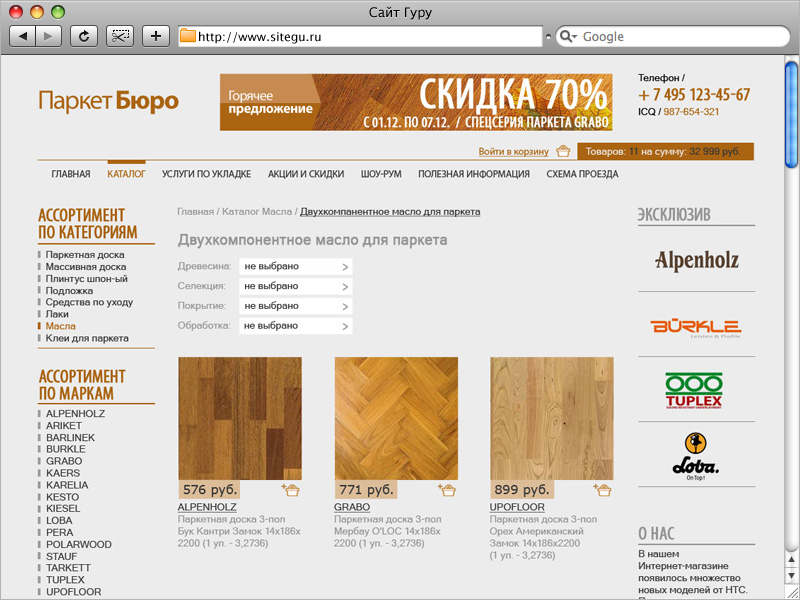This screenshot has height=600, width=800.
Task: Click the cart summary Товаров: 11 bar
Action: pyautogui.click(x=665, y=152)
